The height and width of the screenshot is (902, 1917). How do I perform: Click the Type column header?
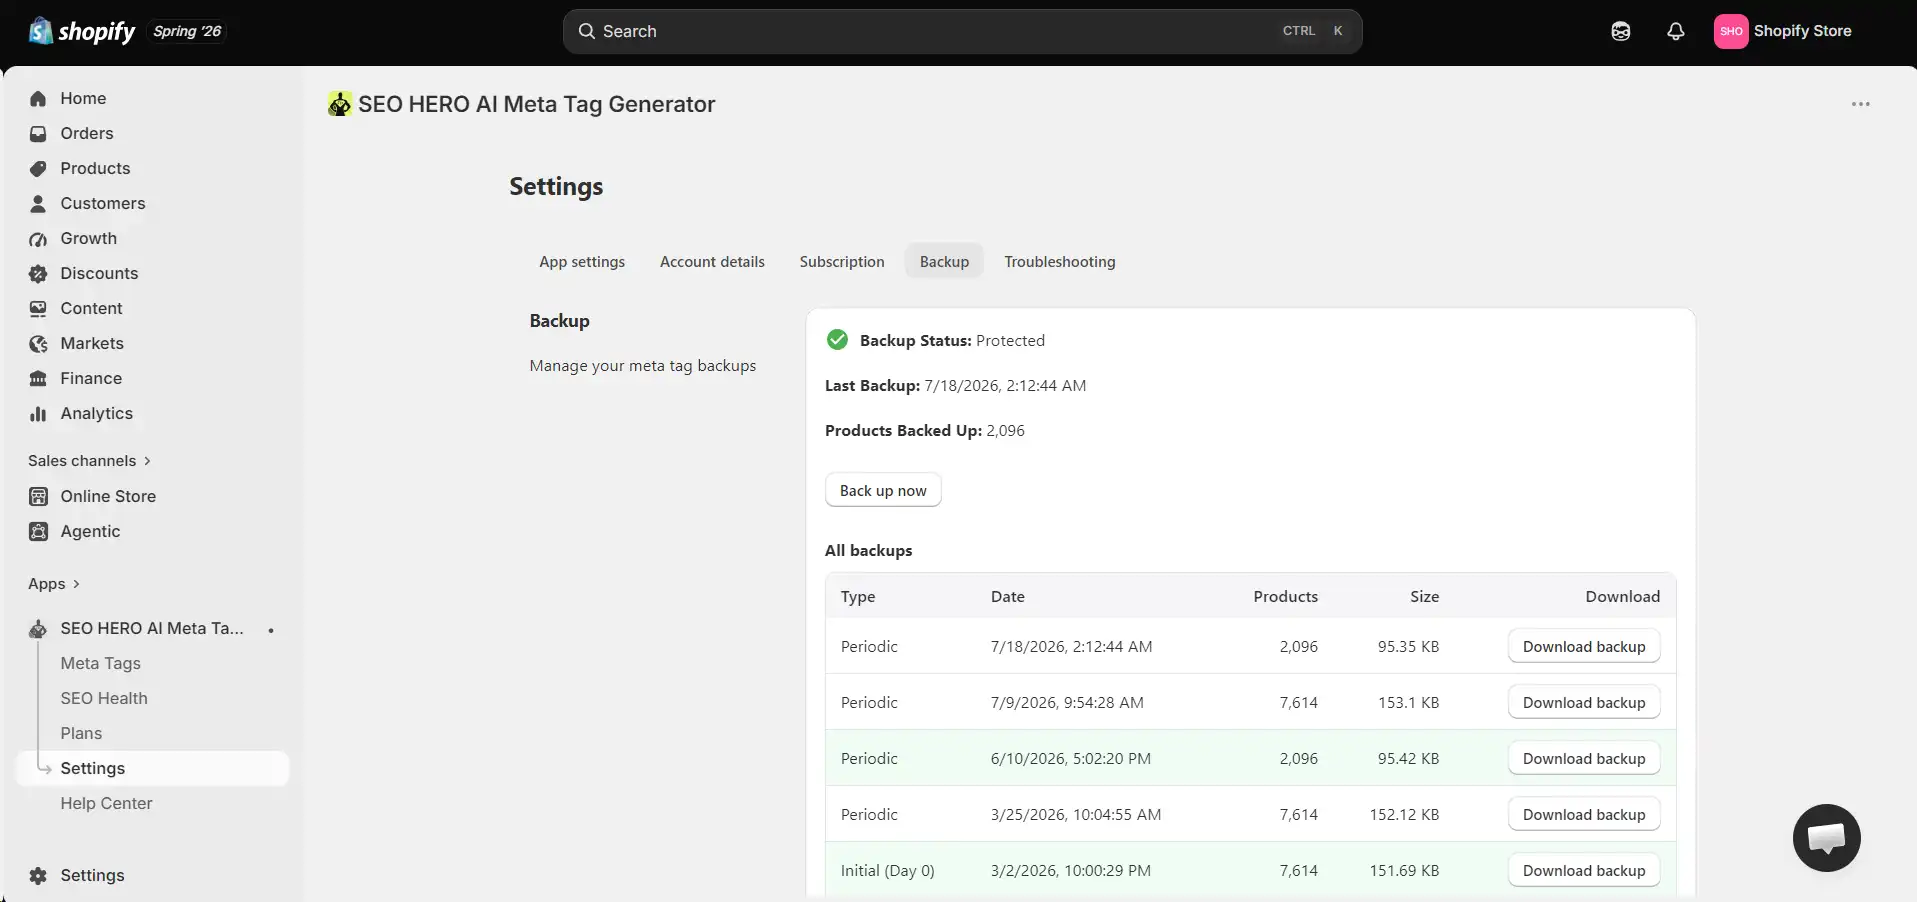click(858, 596)
